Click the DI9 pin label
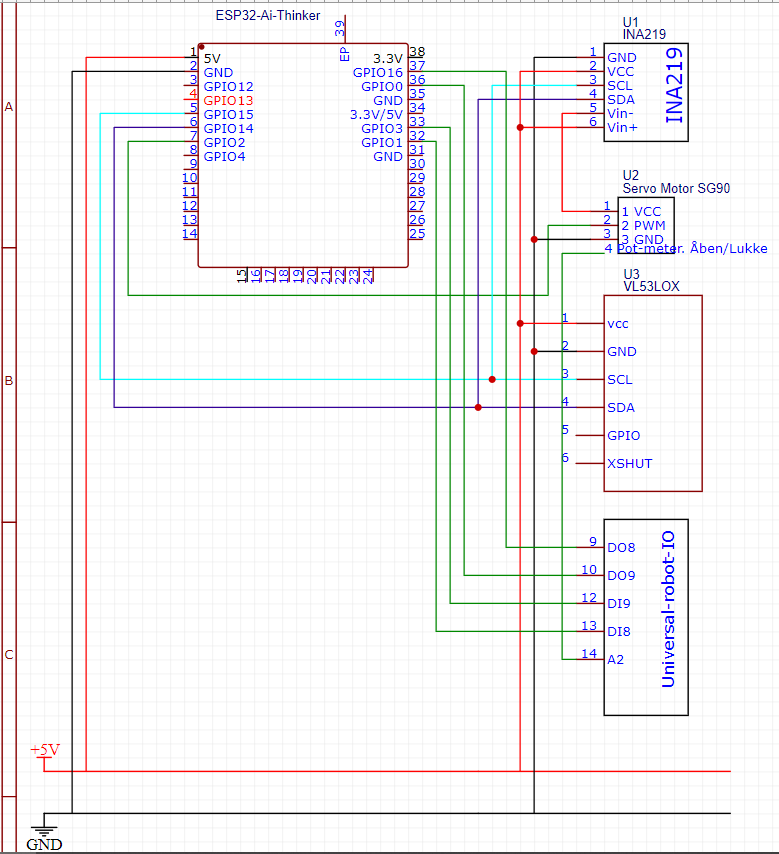 (619, 604)
